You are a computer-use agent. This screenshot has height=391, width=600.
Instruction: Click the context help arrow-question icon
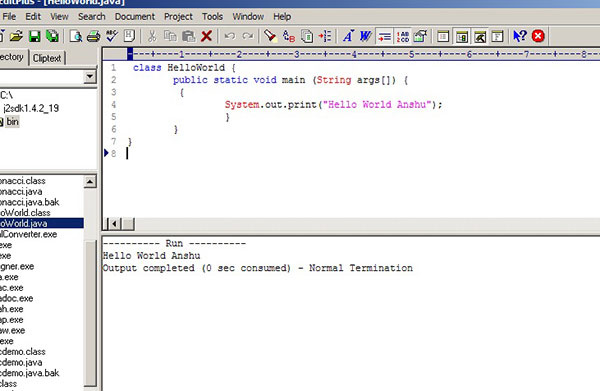(x=520, y=36)
